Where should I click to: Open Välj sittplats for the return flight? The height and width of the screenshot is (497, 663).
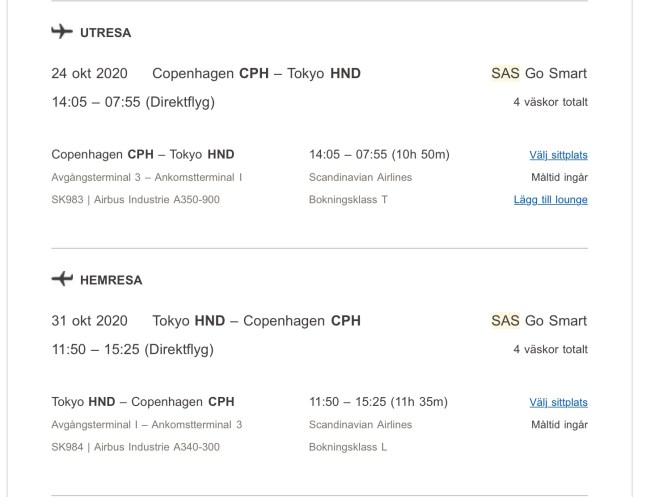tap(558, 403)
